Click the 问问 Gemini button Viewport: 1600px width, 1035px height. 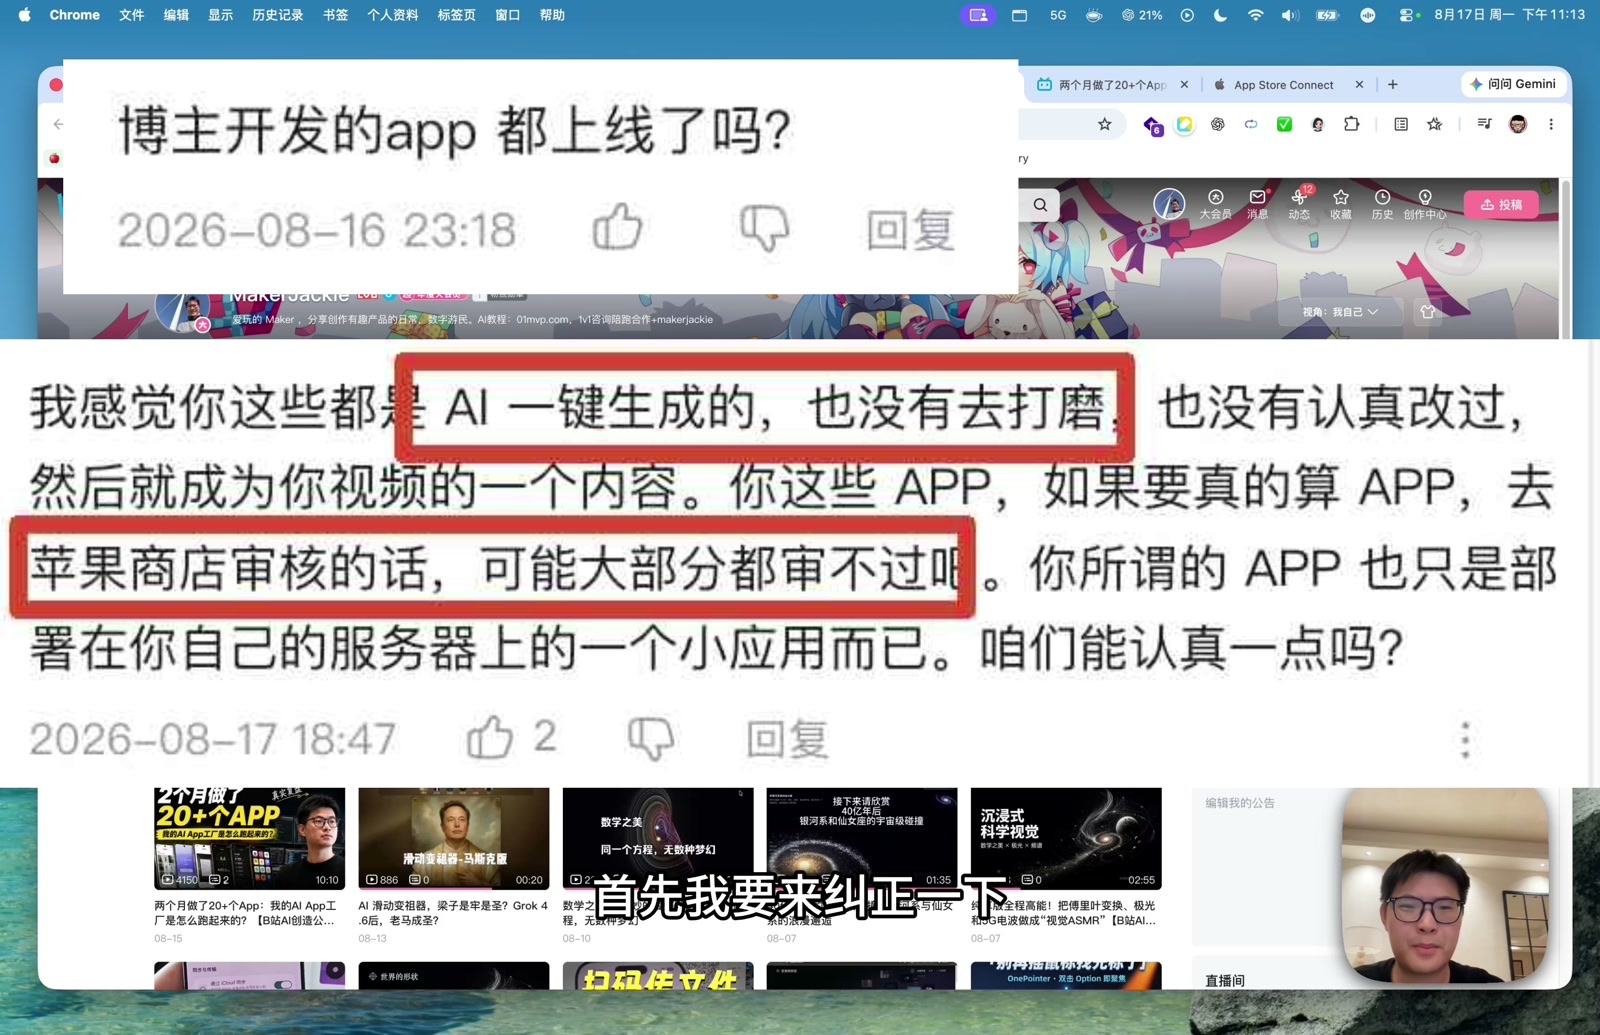[1512, 84]
